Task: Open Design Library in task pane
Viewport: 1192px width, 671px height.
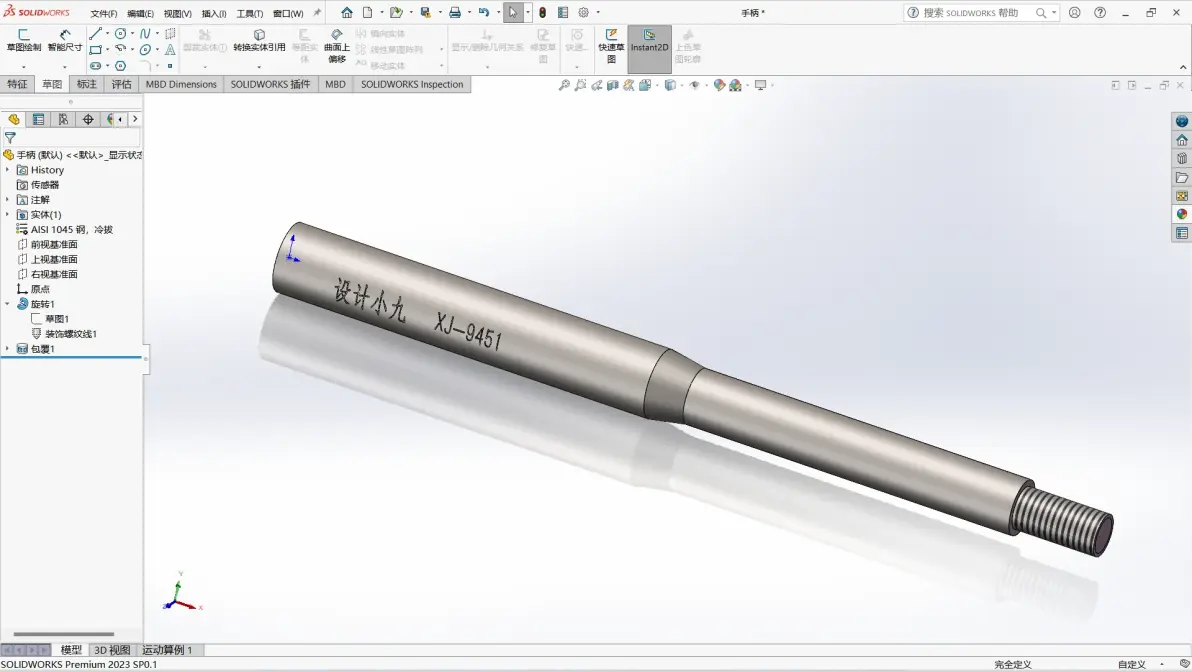Action: 1181,159
